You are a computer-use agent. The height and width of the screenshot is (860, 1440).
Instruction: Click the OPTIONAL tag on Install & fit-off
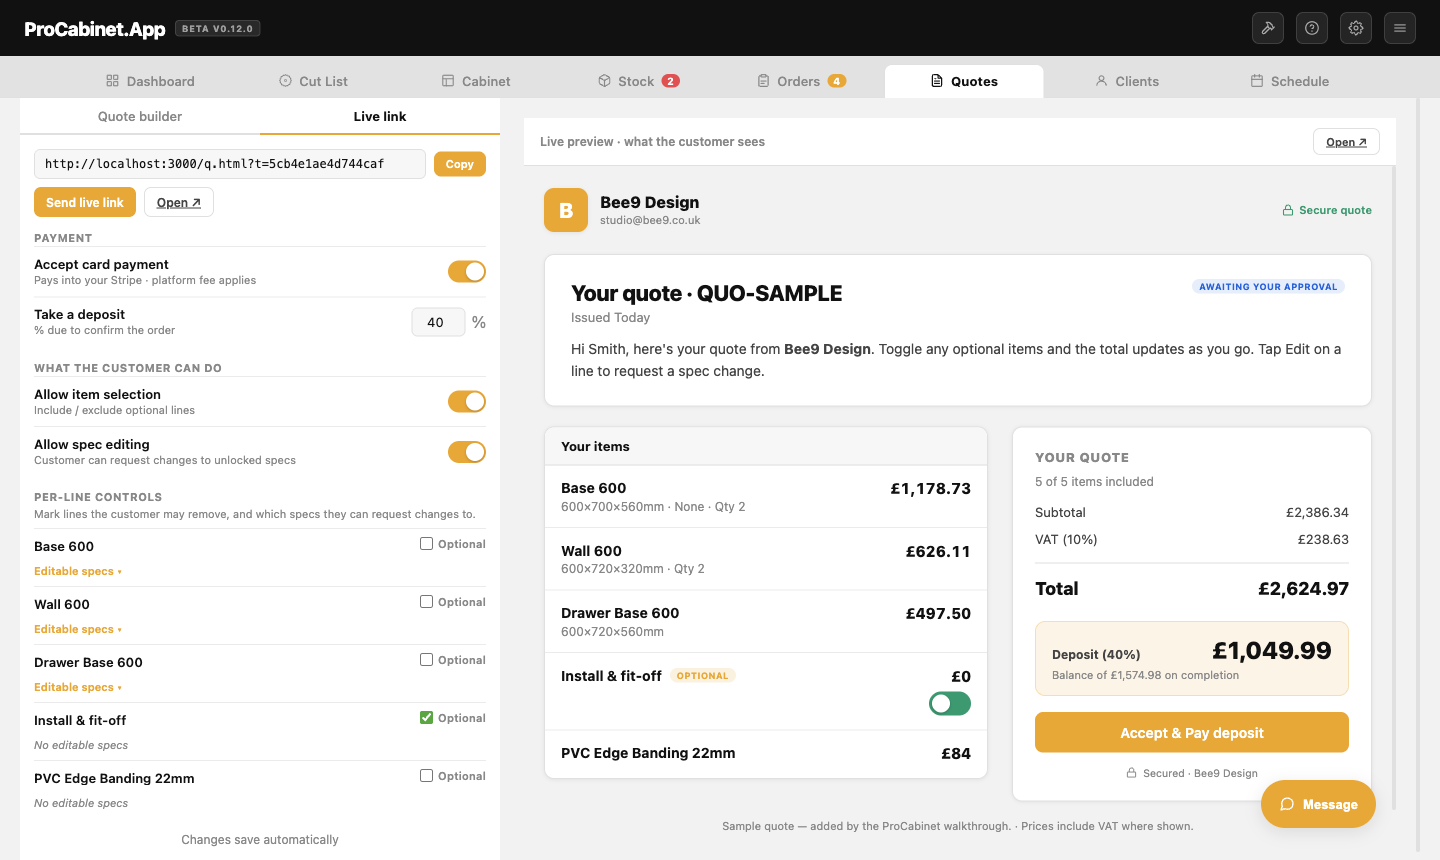coord(703,676)
